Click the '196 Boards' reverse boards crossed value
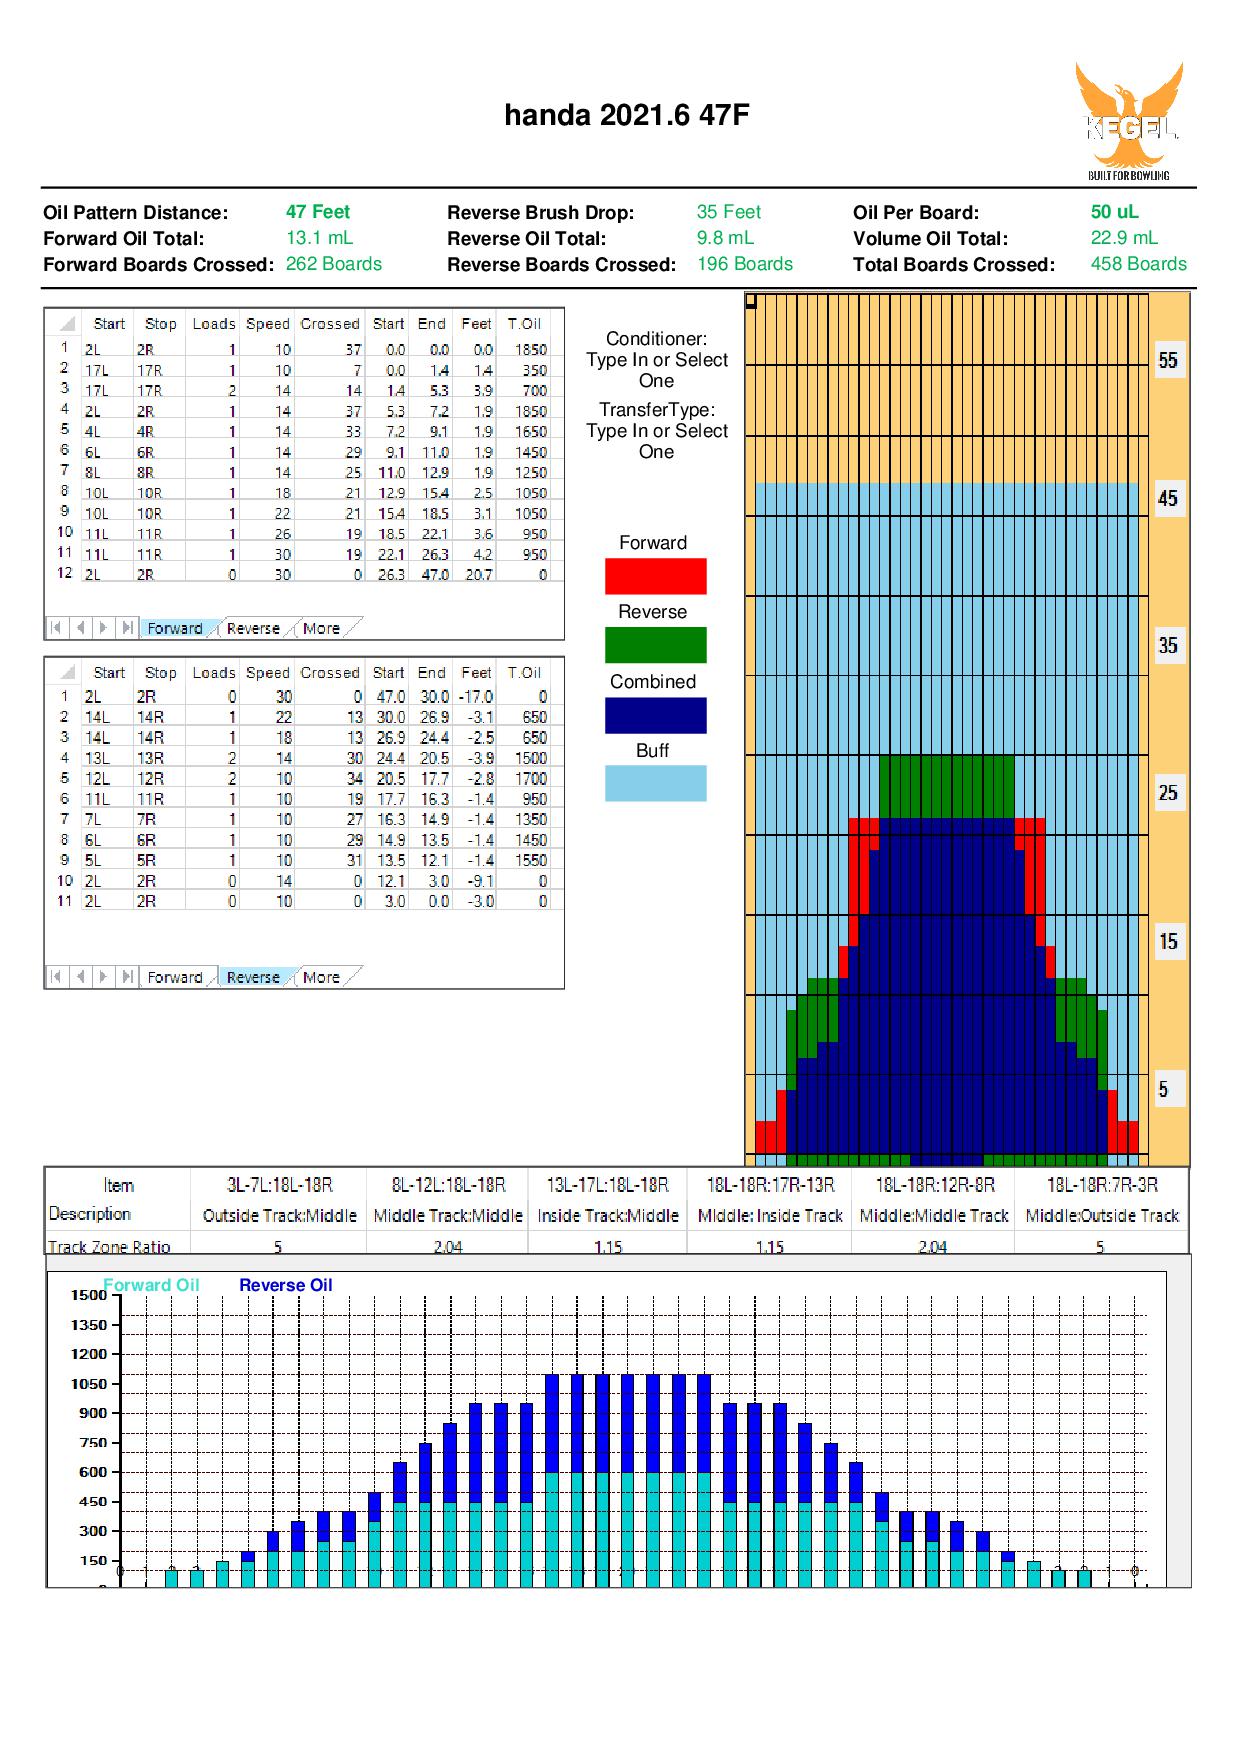The width and height of the screenshot is (1240, 1754). point(745,264)
